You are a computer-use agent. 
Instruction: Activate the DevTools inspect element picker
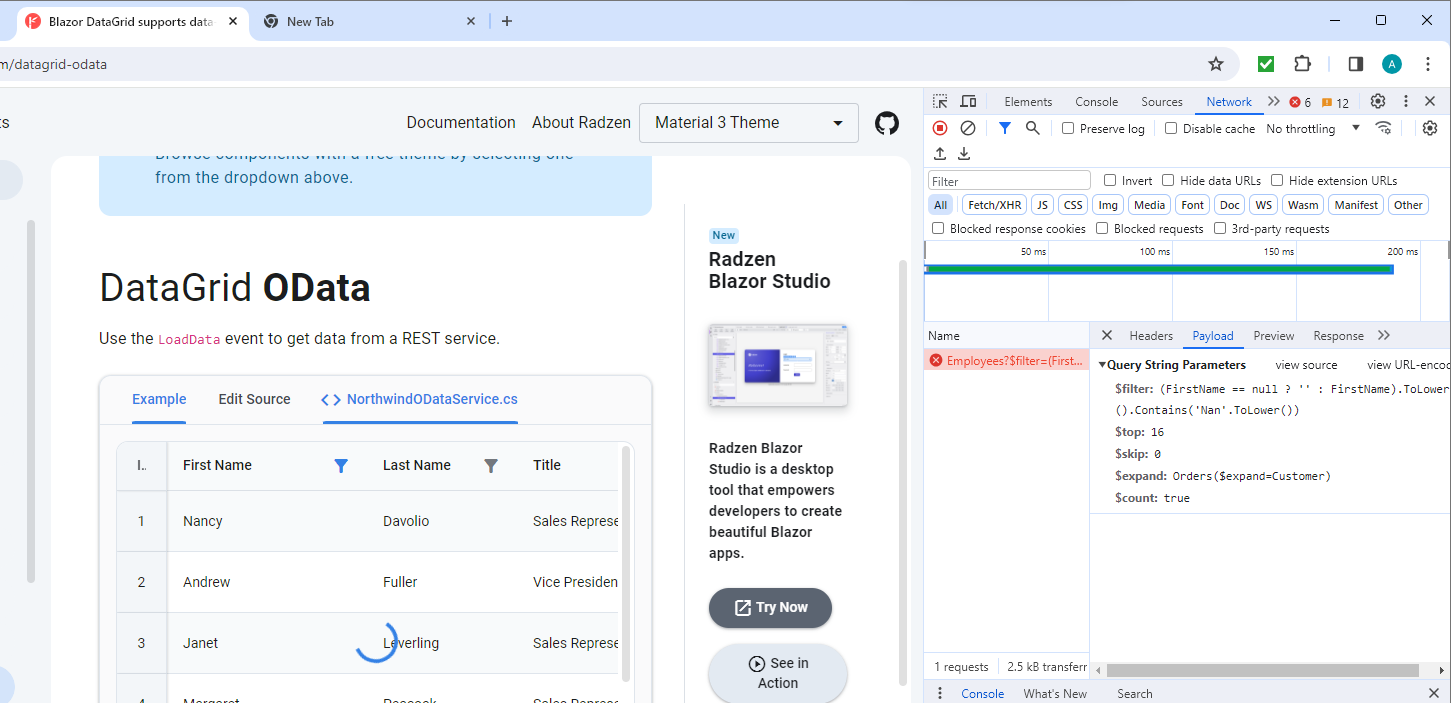click(x=940, y=101)
